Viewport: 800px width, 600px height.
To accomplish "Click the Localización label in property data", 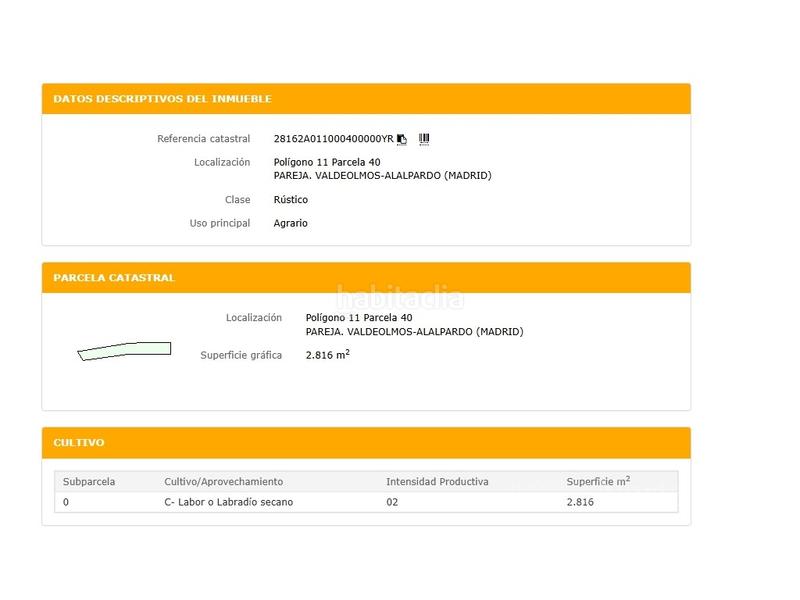I will [220, 162].
